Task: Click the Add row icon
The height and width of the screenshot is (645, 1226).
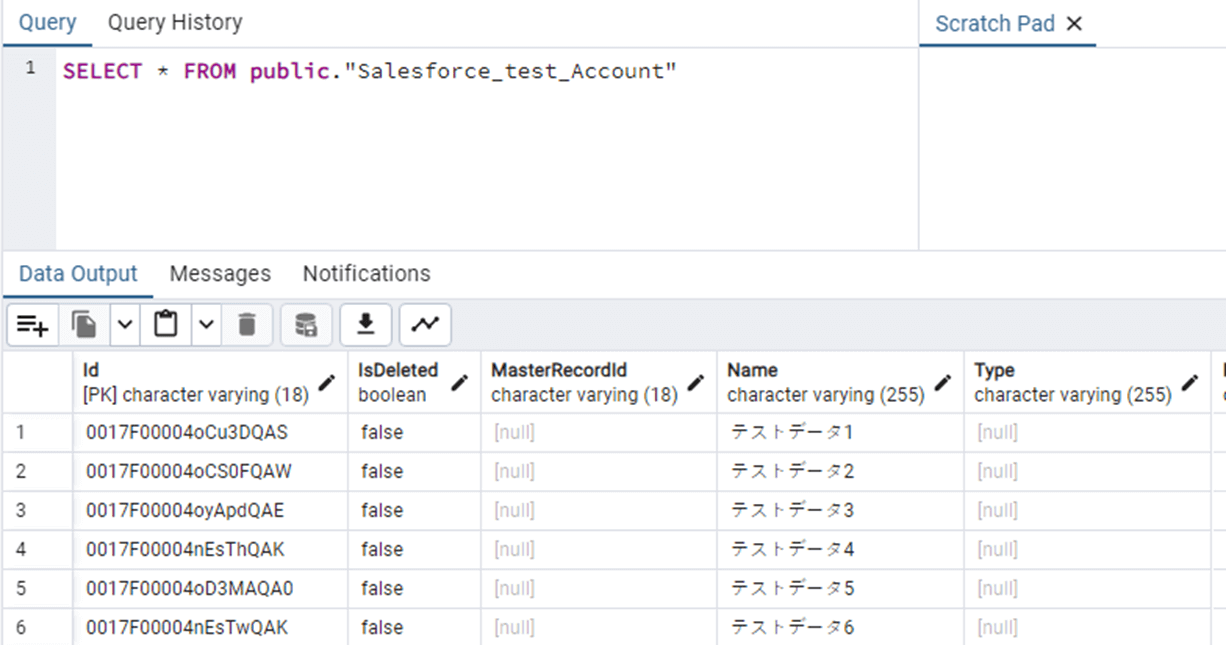Action: 33,324
